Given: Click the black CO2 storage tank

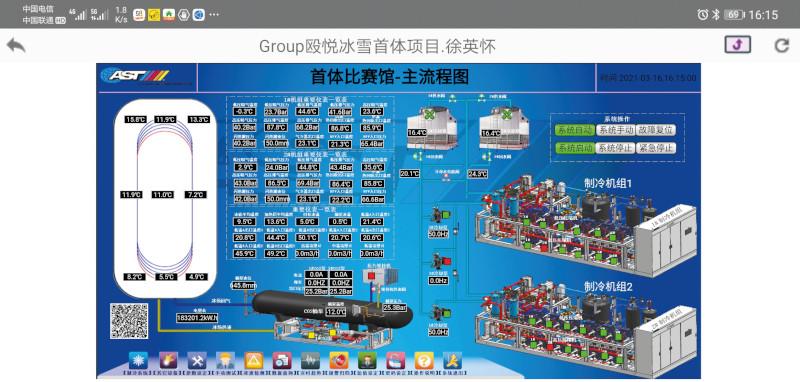Looking at the screenshot, I should (x=332, y=309).
